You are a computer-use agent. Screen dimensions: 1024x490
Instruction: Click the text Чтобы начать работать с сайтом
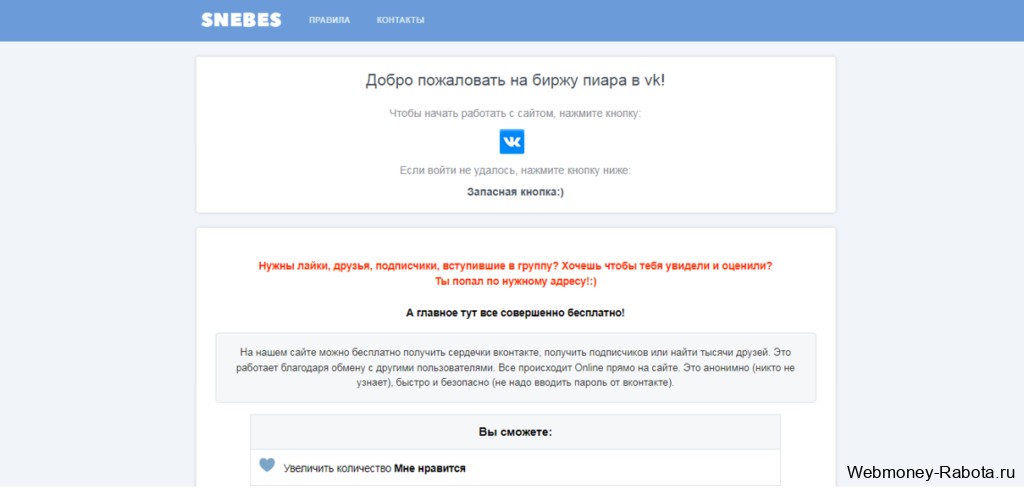coord(515,113)
